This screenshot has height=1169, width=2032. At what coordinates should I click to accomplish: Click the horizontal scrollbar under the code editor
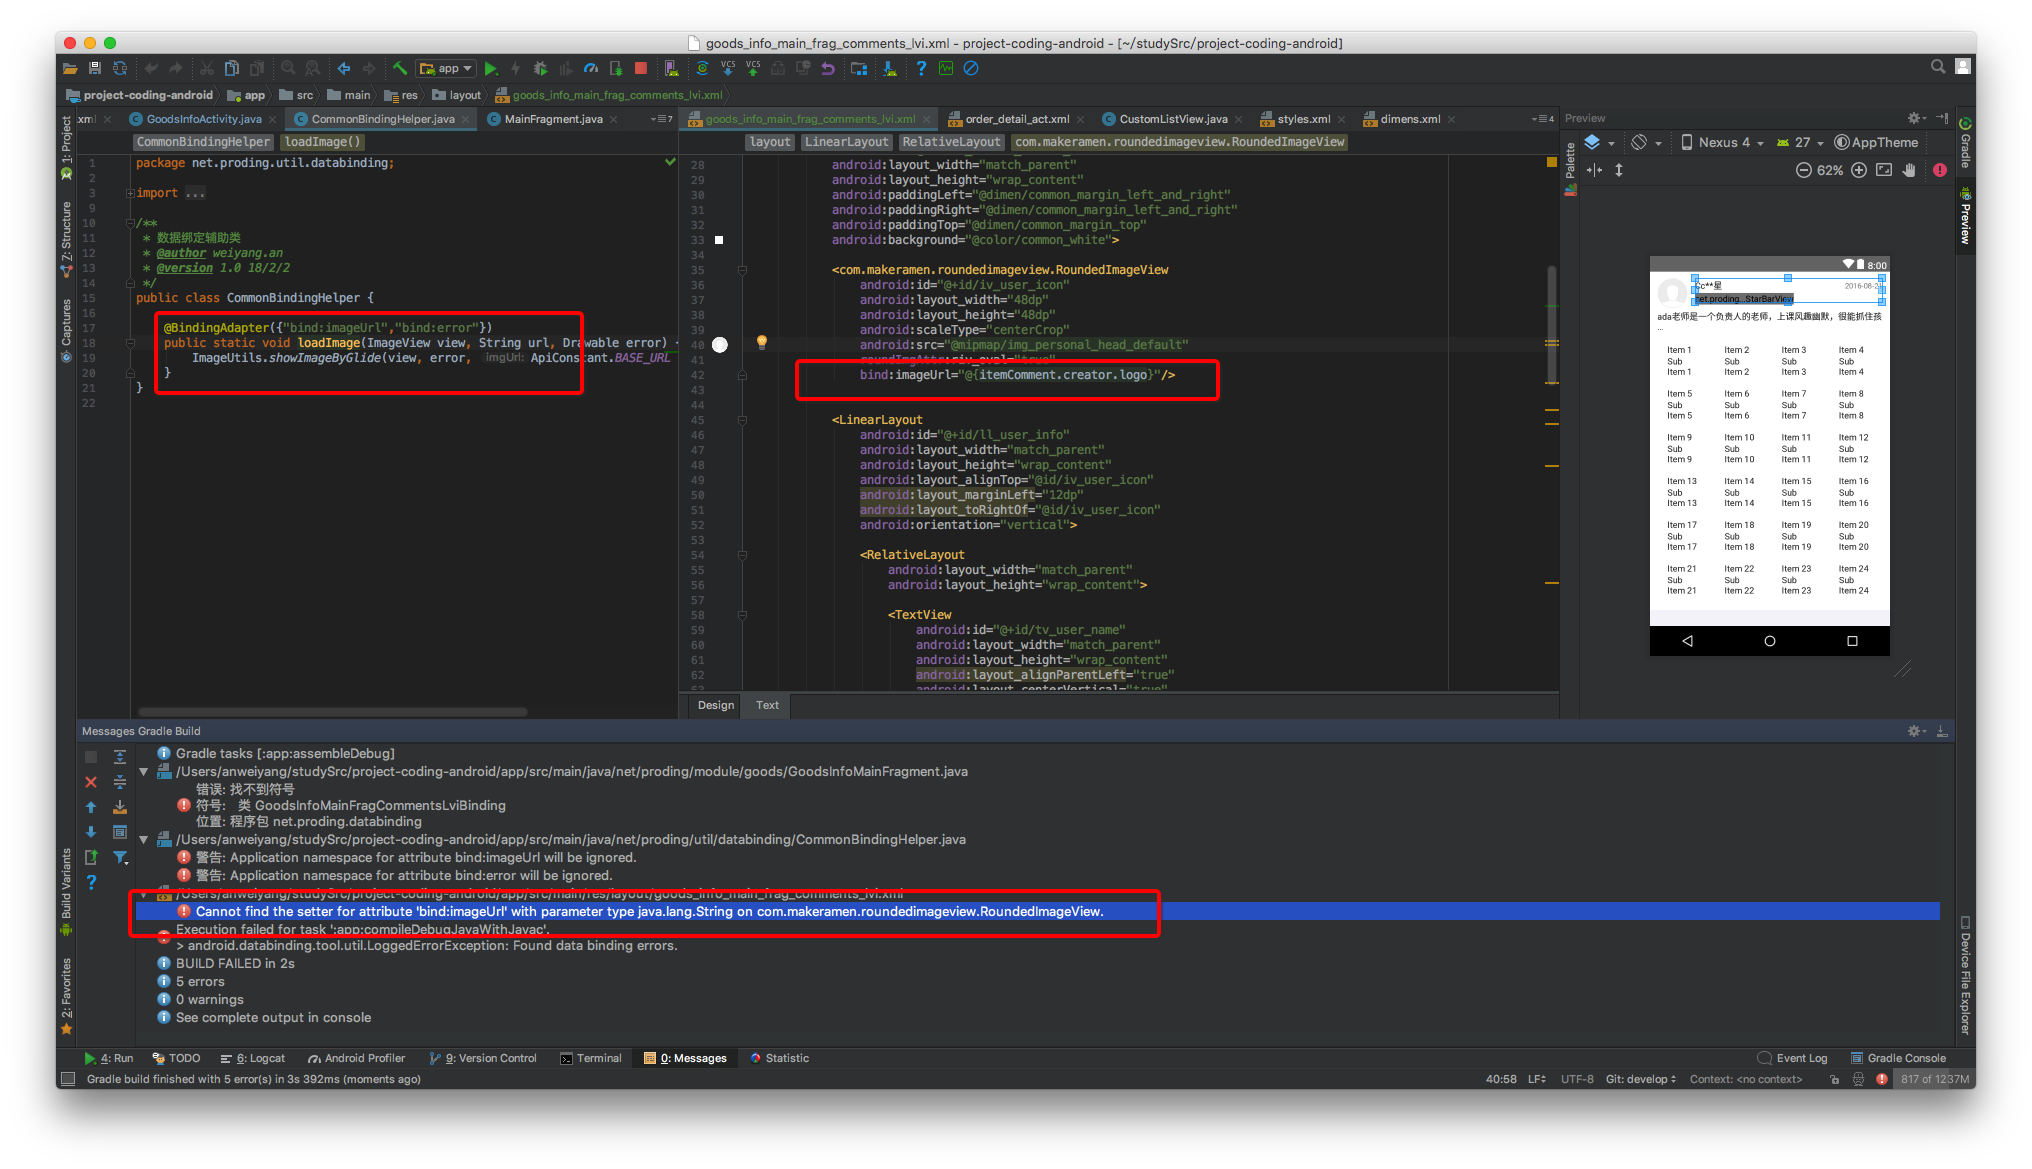330,712
